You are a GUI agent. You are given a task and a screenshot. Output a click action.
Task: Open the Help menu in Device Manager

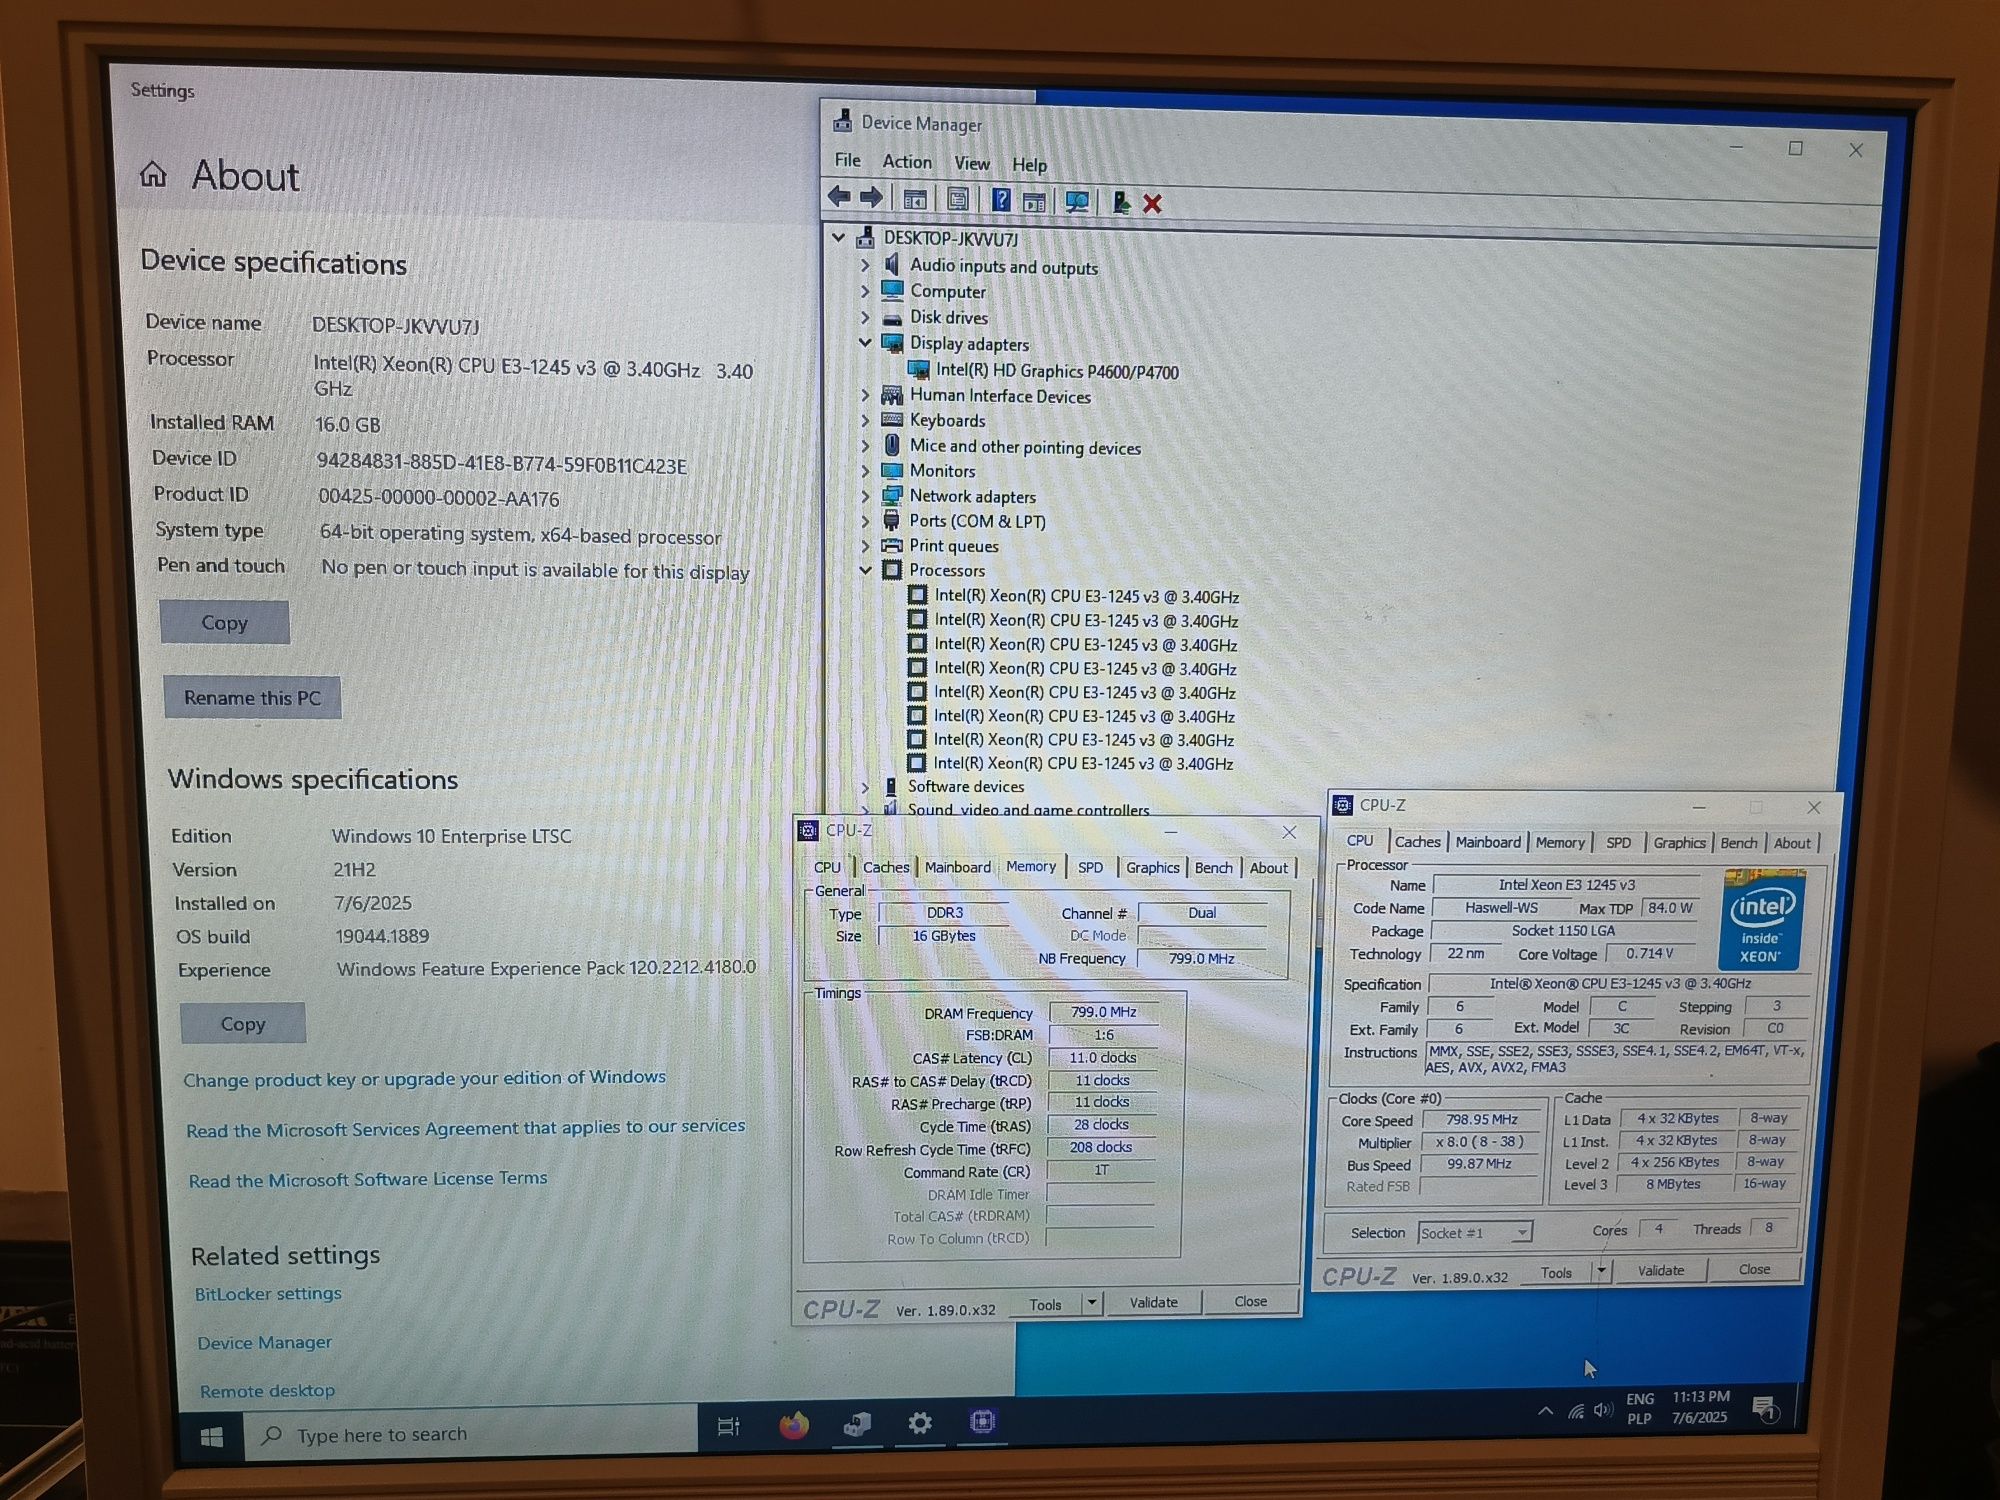[1029, 164]
